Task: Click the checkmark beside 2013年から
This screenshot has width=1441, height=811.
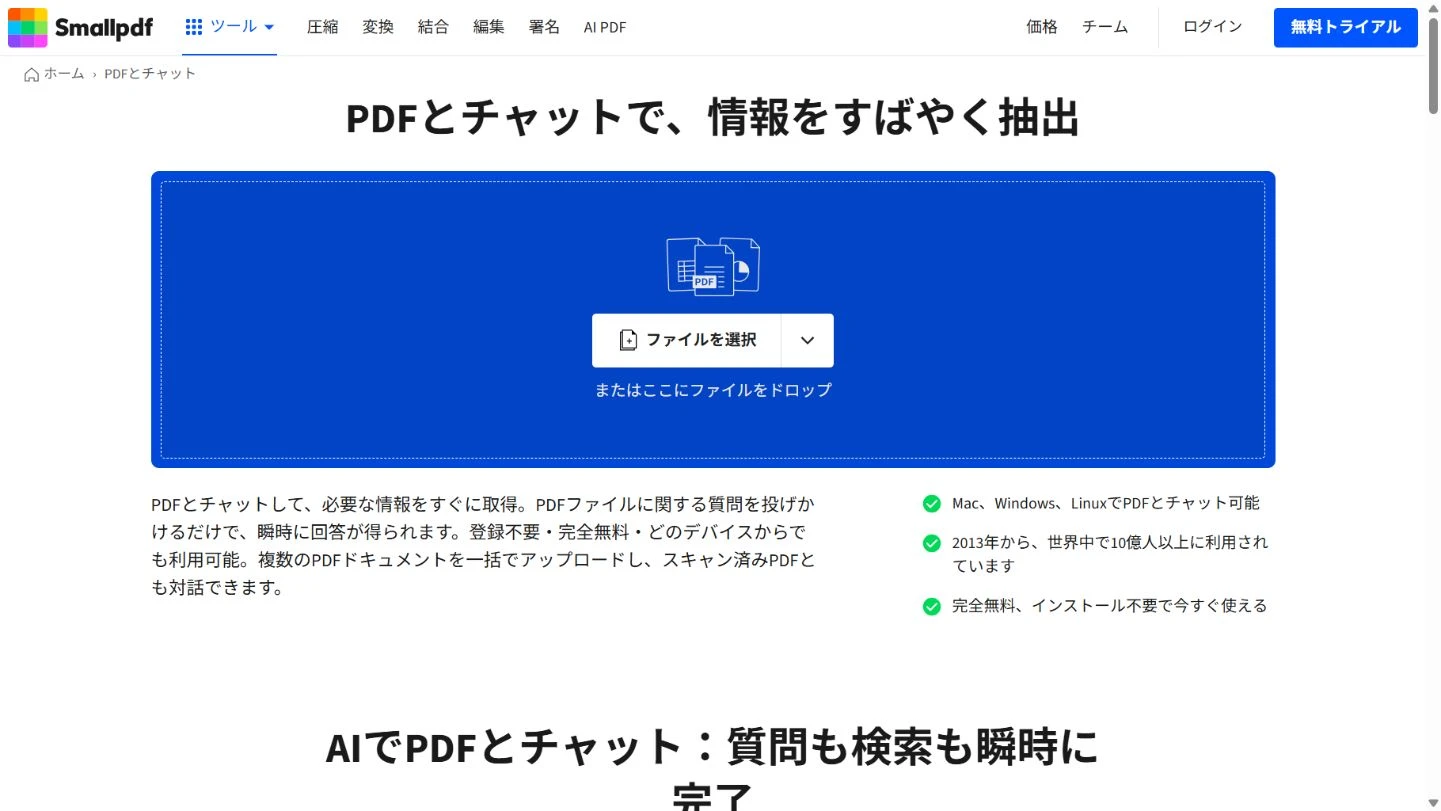Action: pos(932,543)
